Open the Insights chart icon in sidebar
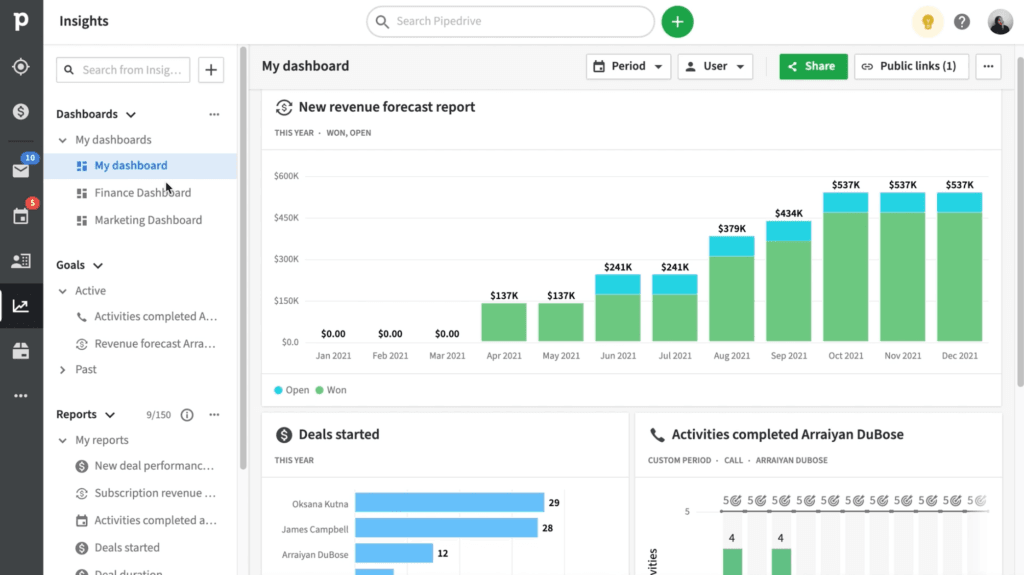The width and height of the screenshot is (1024, 575). click(x=21, y=306)
